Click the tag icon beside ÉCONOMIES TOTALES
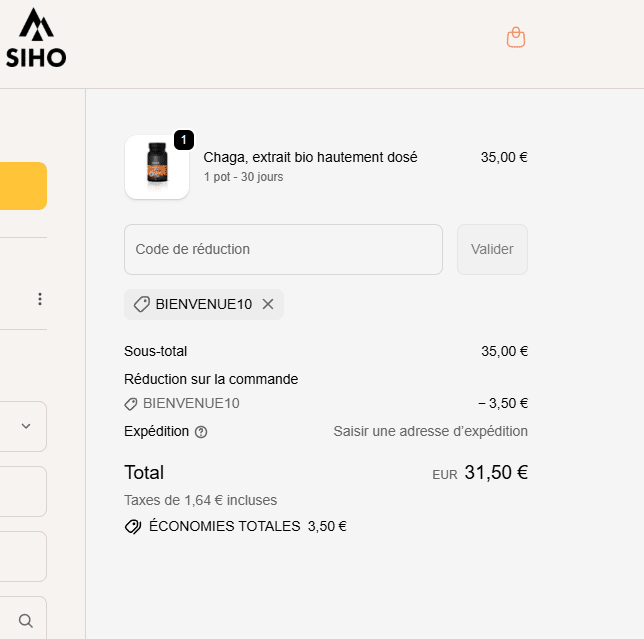 (133, 526)
